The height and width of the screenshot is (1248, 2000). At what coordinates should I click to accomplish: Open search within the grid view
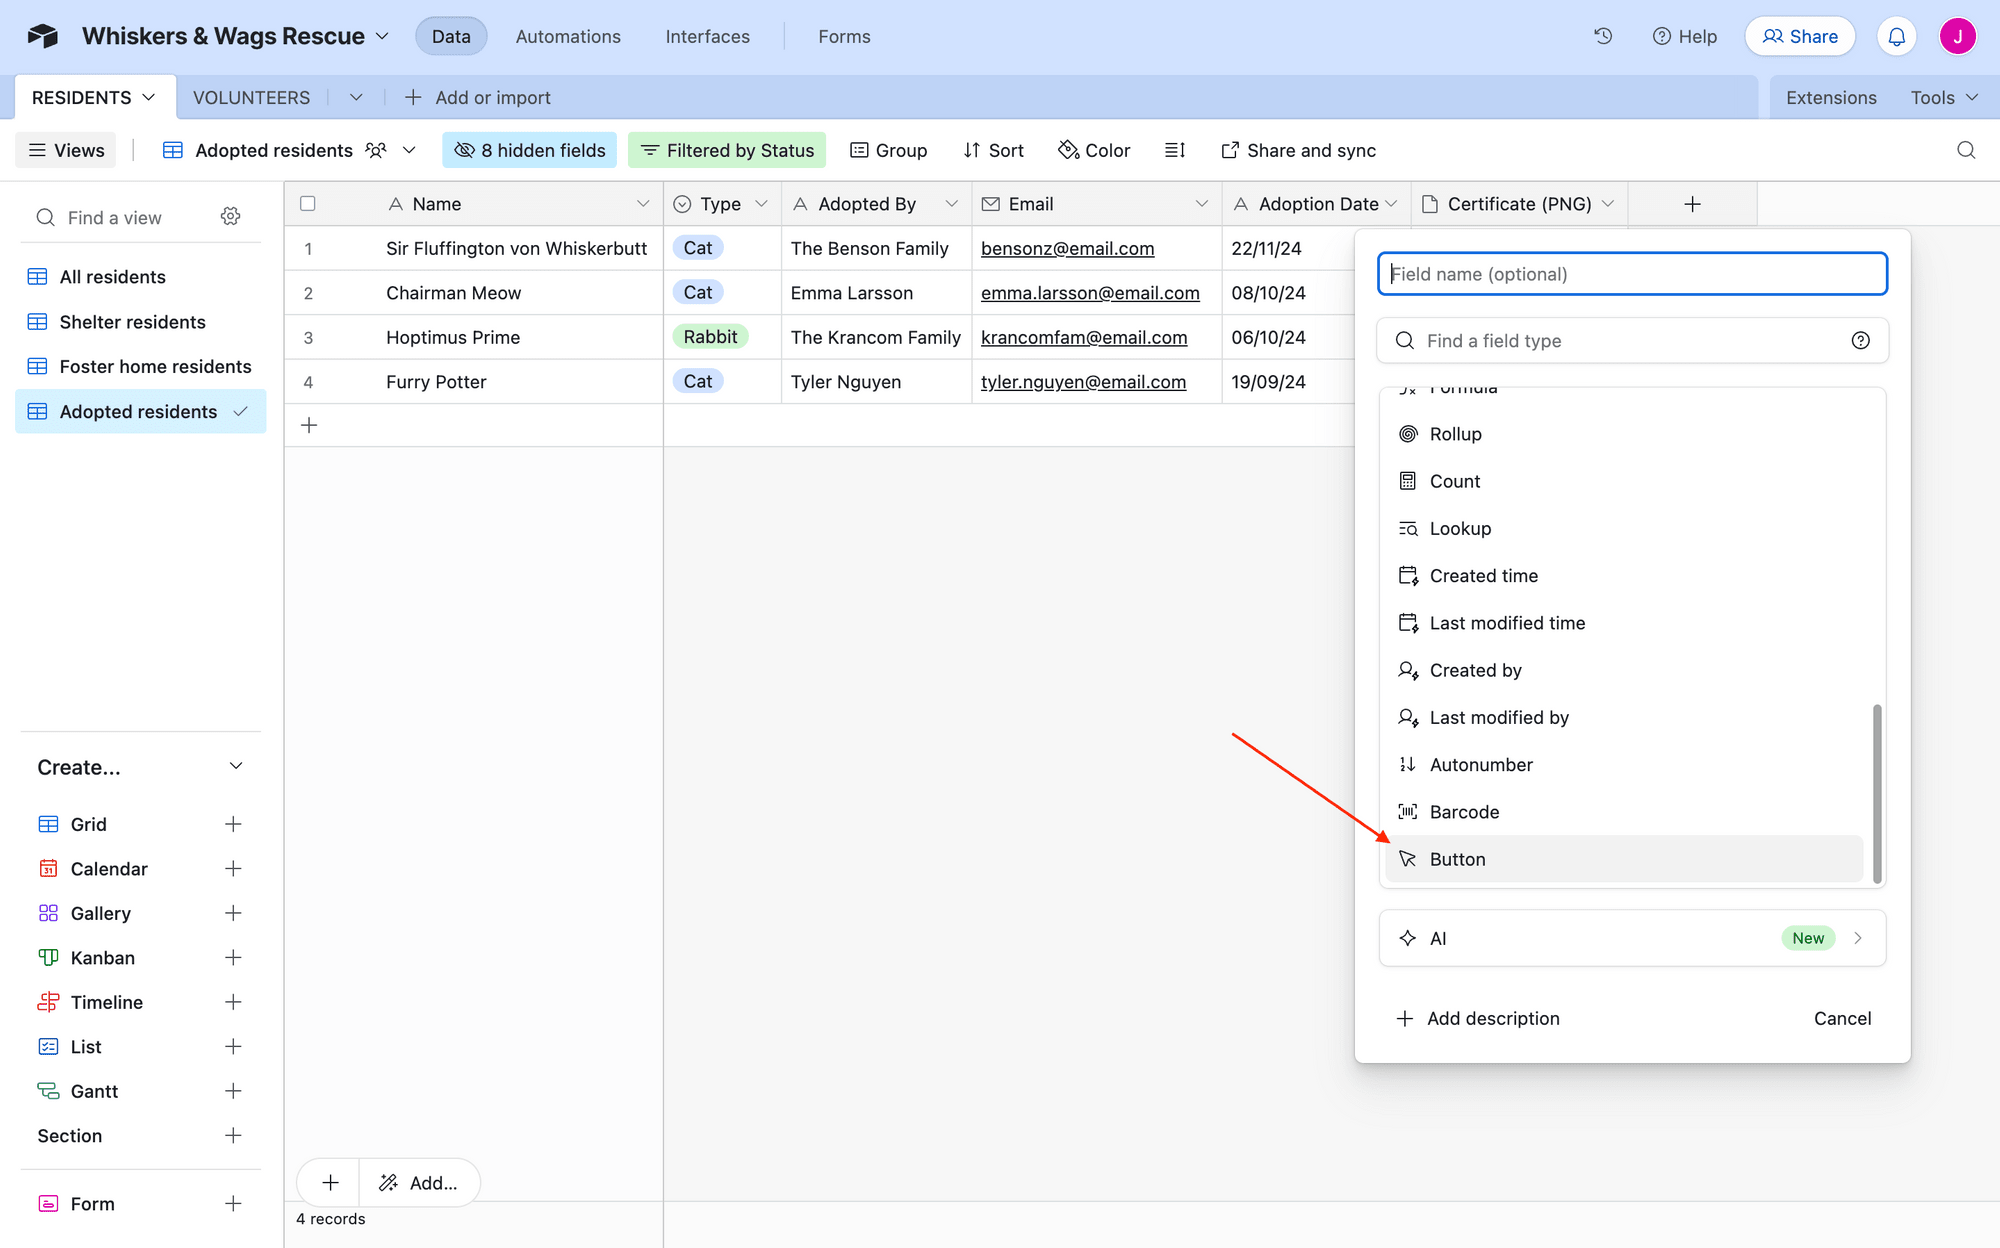[1966, 150]
